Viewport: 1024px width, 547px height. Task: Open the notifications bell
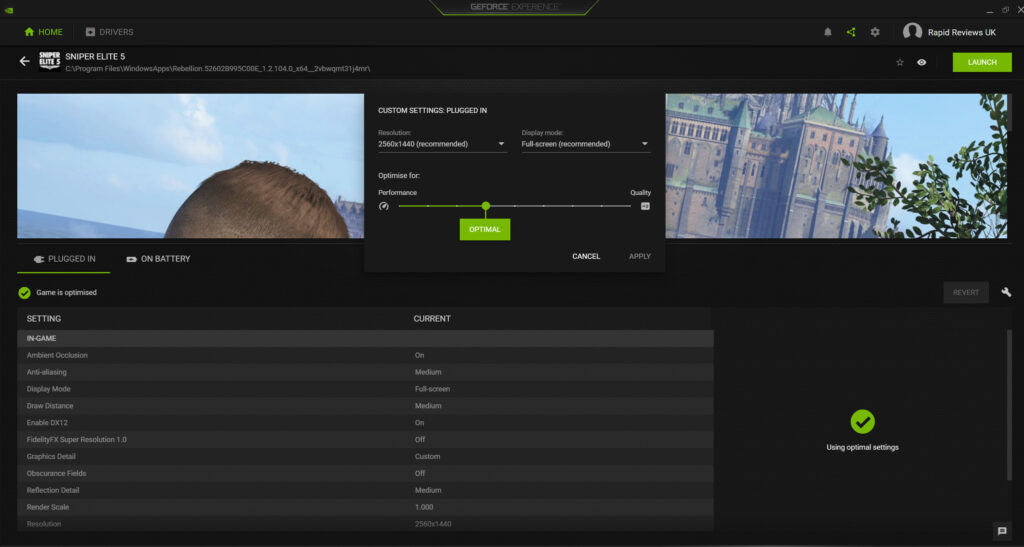tap(827, 32)
